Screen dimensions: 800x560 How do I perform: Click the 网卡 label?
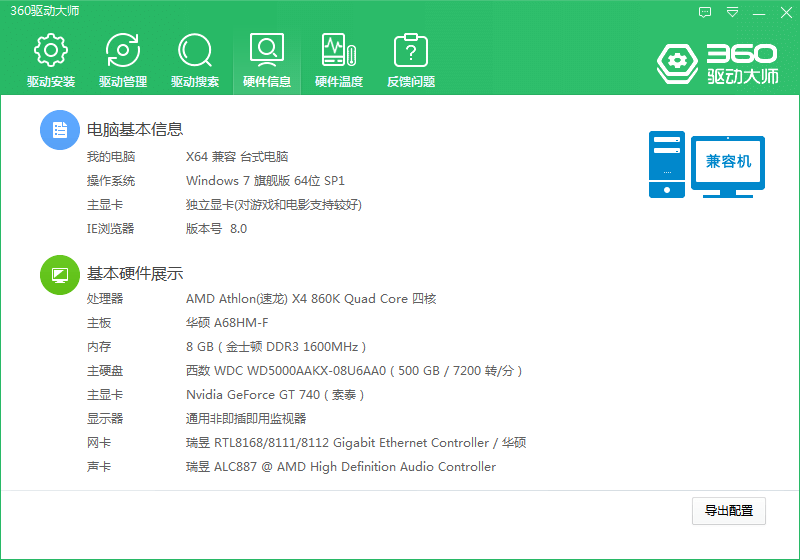tap(99, 443)
